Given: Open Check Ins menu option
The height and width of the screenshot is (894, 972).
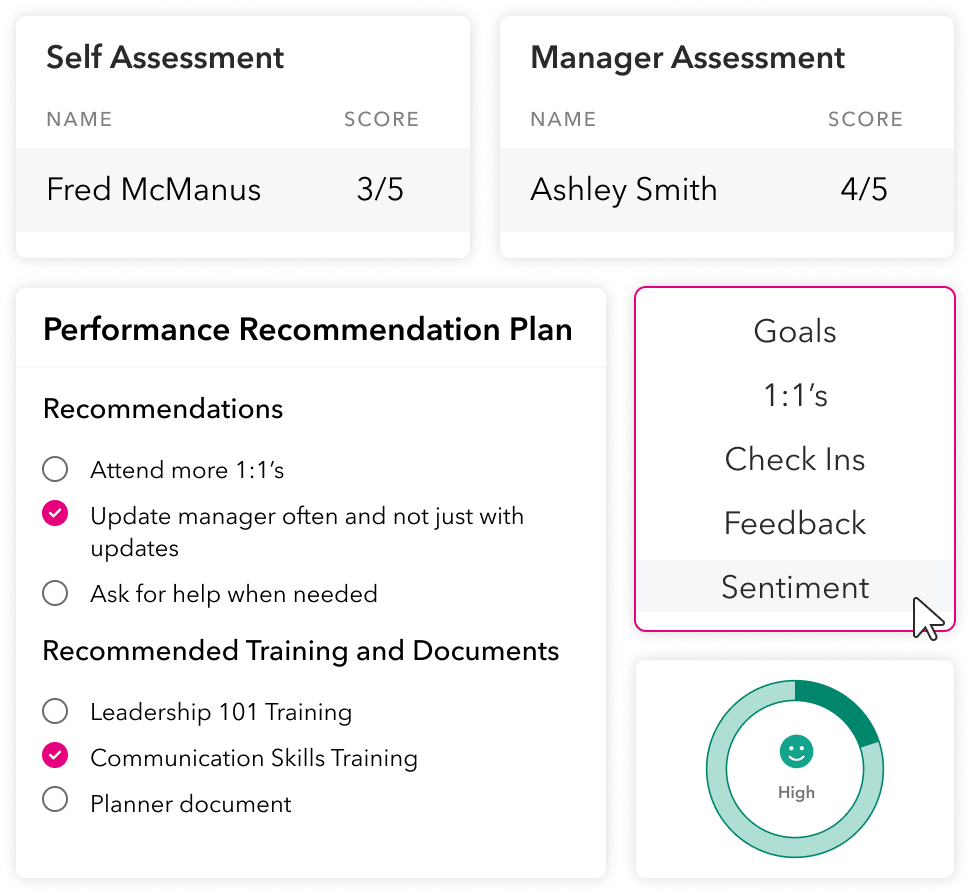Looking at the screenshot, I should tap(795, 460).
